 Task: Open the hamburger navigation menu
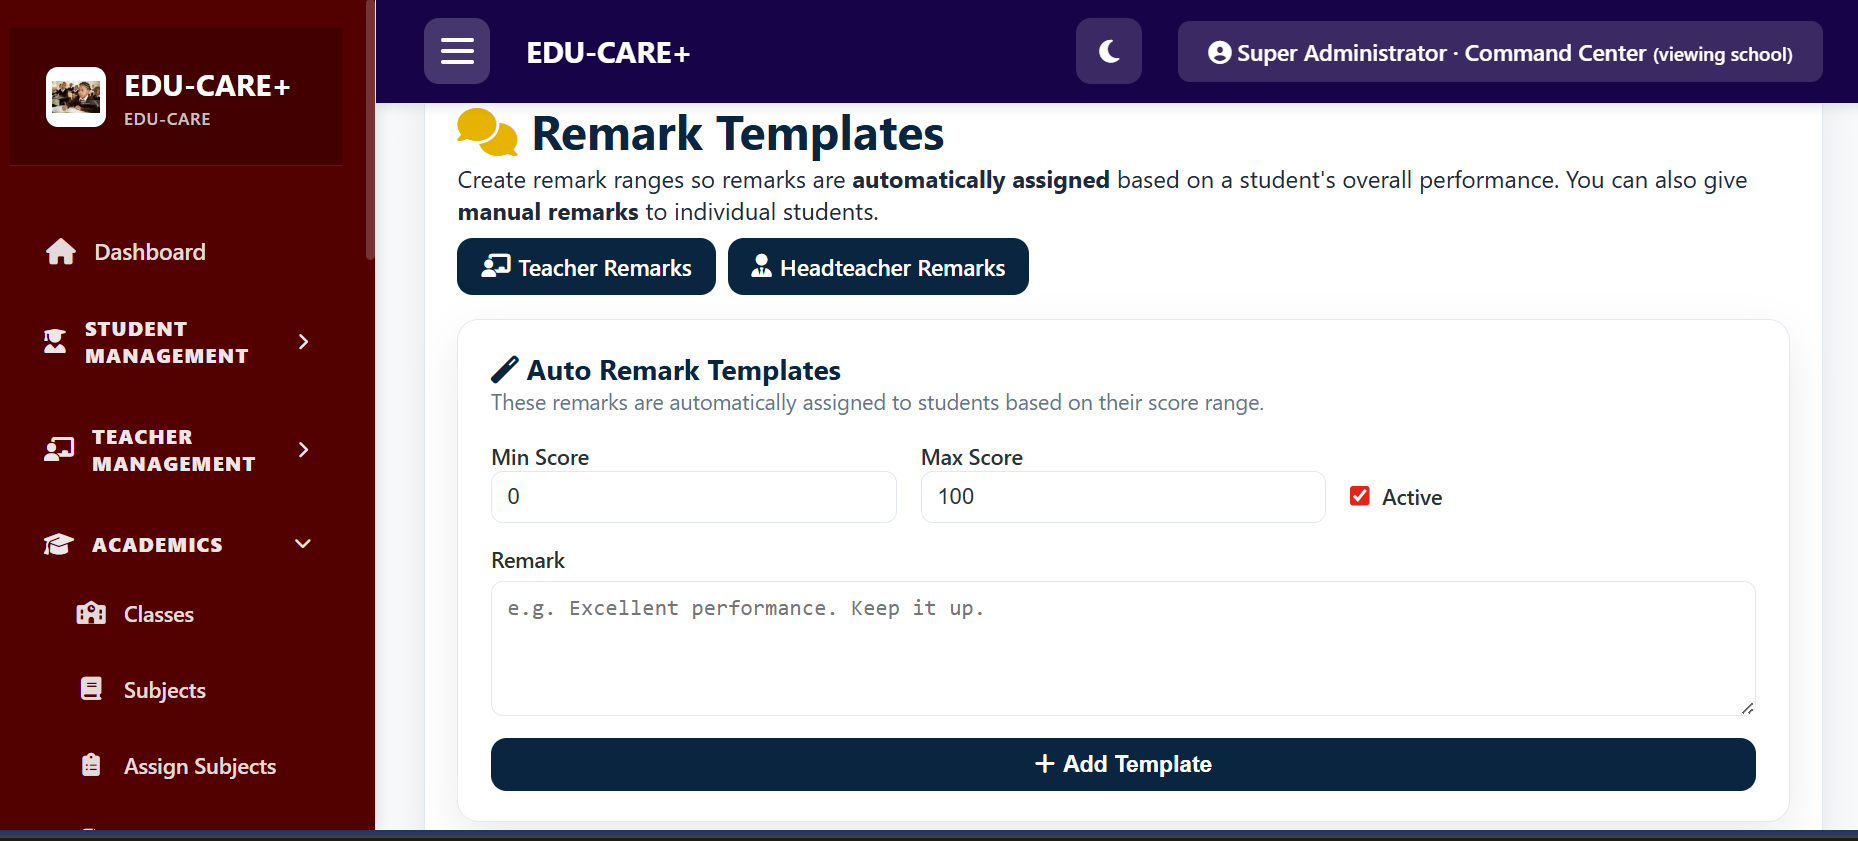[457, 50]
